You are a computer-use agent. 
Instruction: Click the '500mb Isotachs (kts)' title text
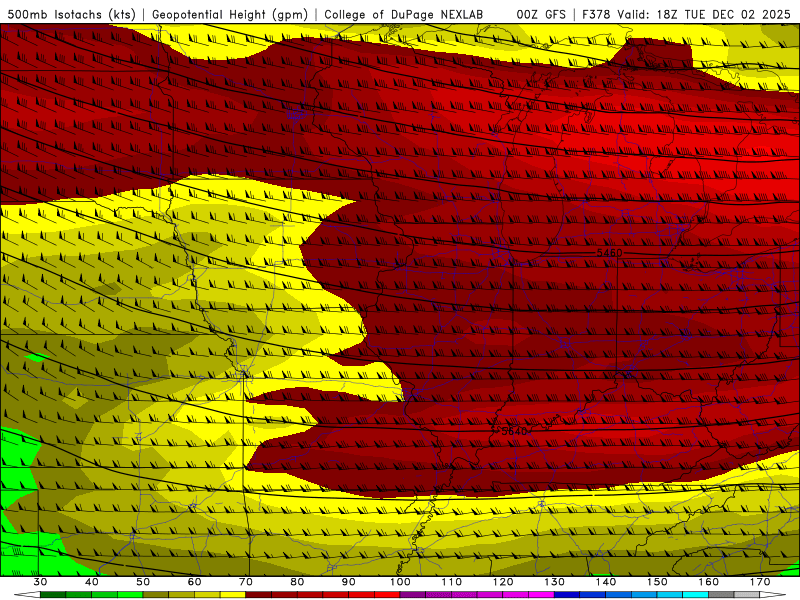tap(71, 14)
